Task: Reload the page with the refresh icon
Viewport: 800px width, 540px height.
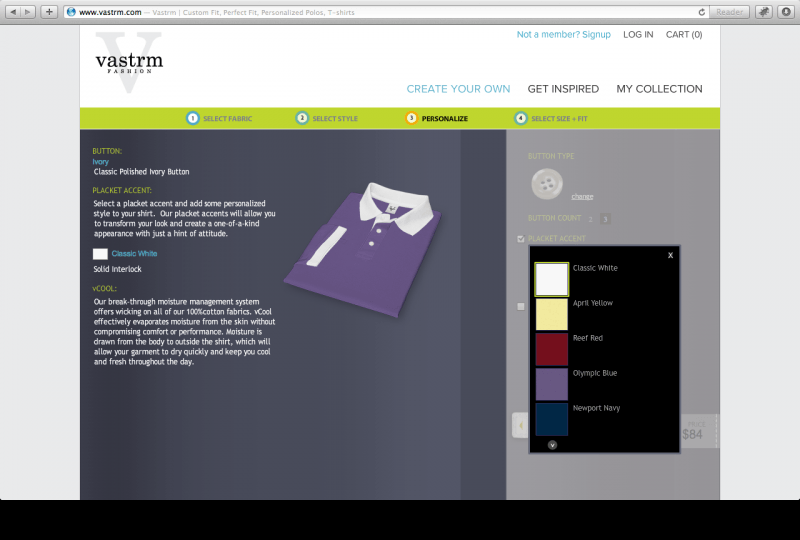Action: [702, 12]
